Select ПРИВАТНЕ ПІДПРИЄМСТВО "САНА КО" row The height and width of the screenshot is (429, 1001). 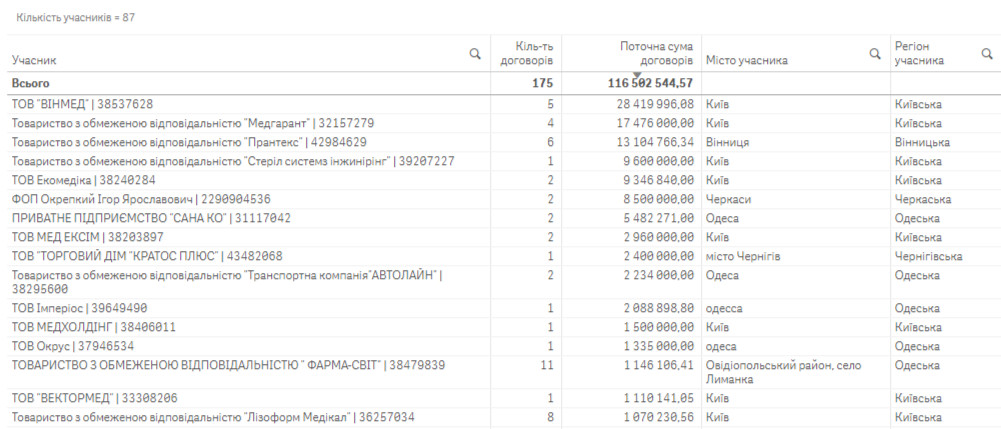[151, 218]
